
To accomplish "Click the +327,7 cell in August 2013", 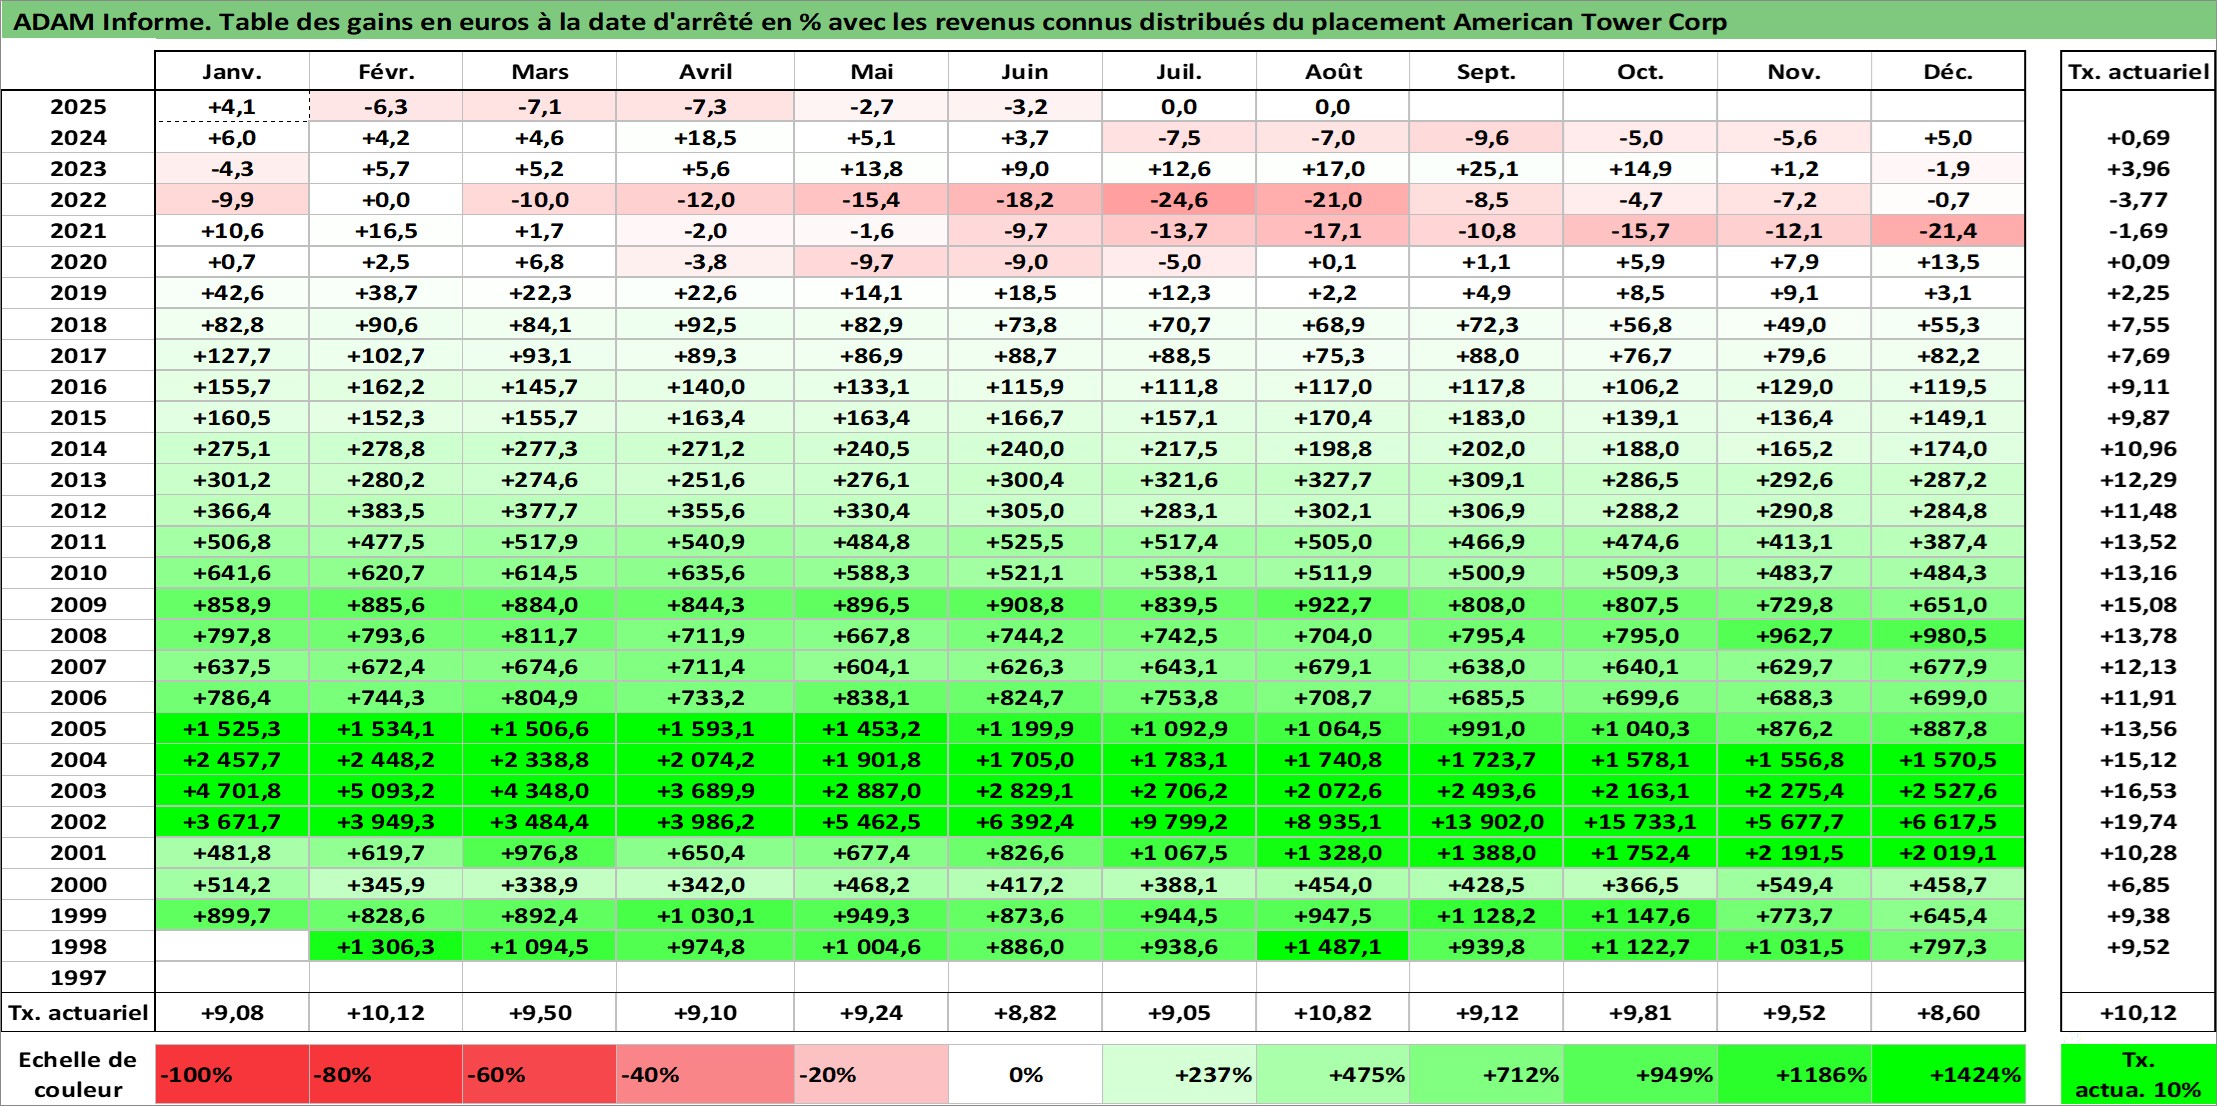I will click(x=1333, y=480).
